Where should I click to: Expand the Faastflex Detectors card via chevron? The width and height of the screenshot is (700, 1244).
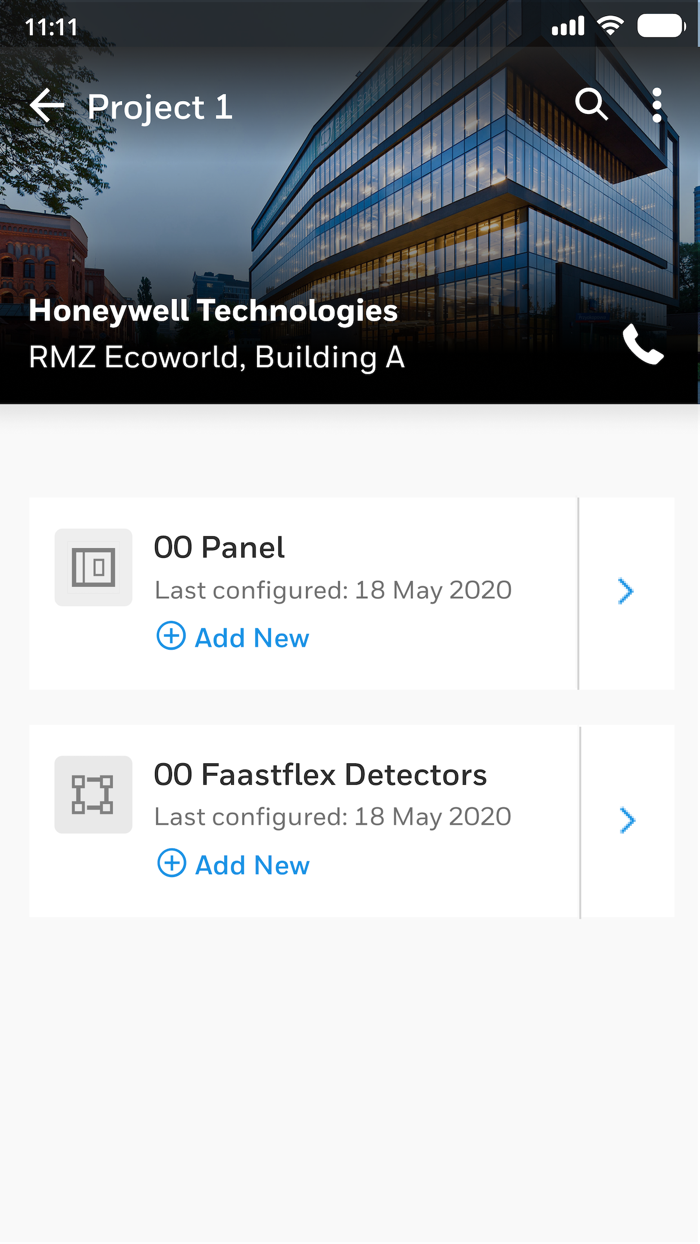625,820
